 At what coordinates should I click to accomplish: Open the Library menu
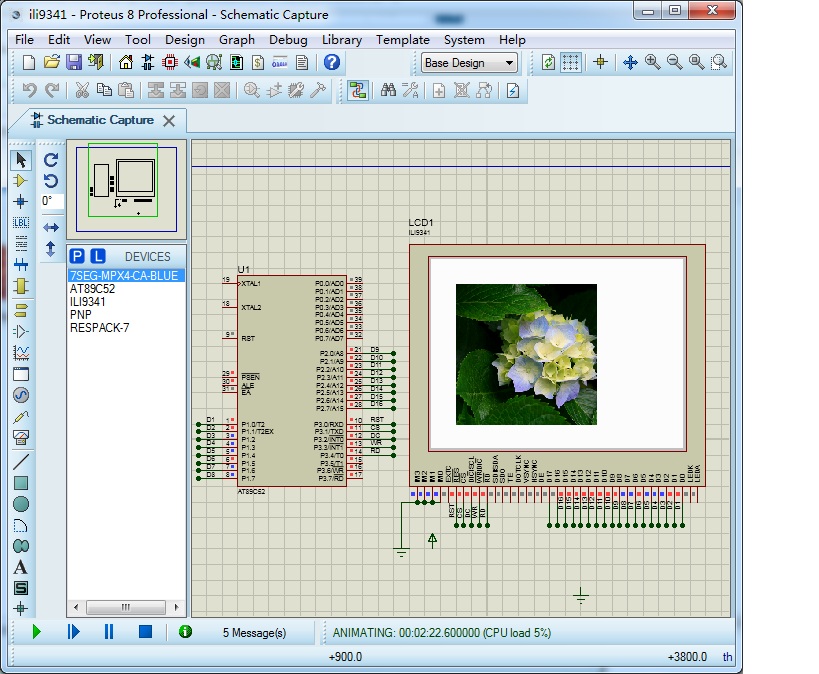click(x=342, y=40)
